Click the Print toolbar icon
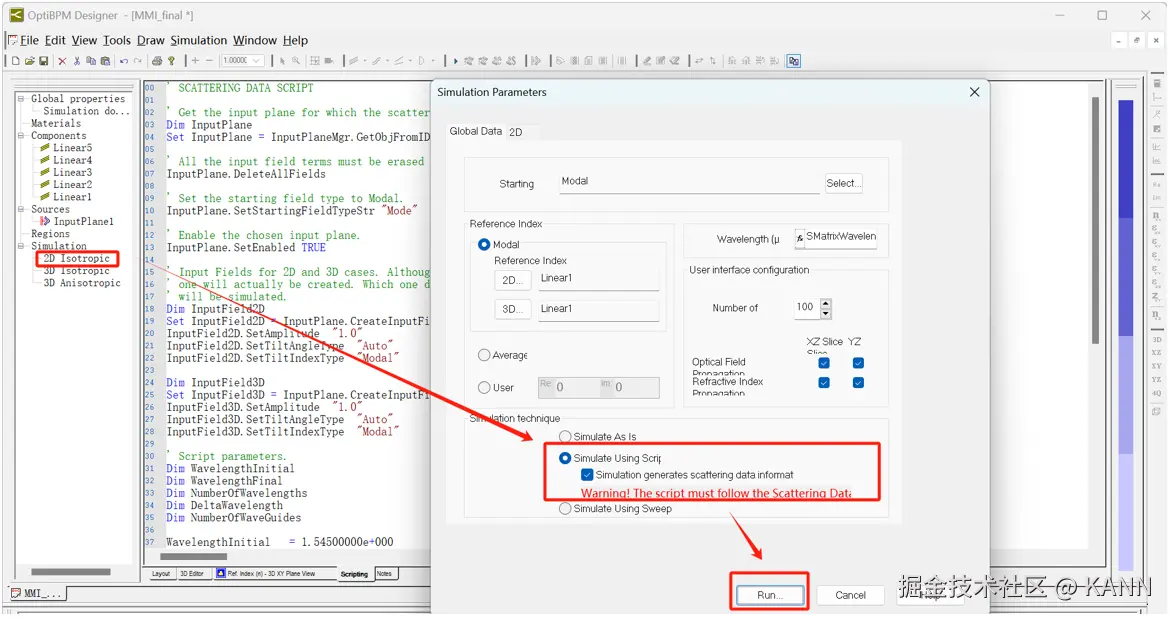Image resolution: width=1171 pixels, height=619 pixels. tap(157, 61)
